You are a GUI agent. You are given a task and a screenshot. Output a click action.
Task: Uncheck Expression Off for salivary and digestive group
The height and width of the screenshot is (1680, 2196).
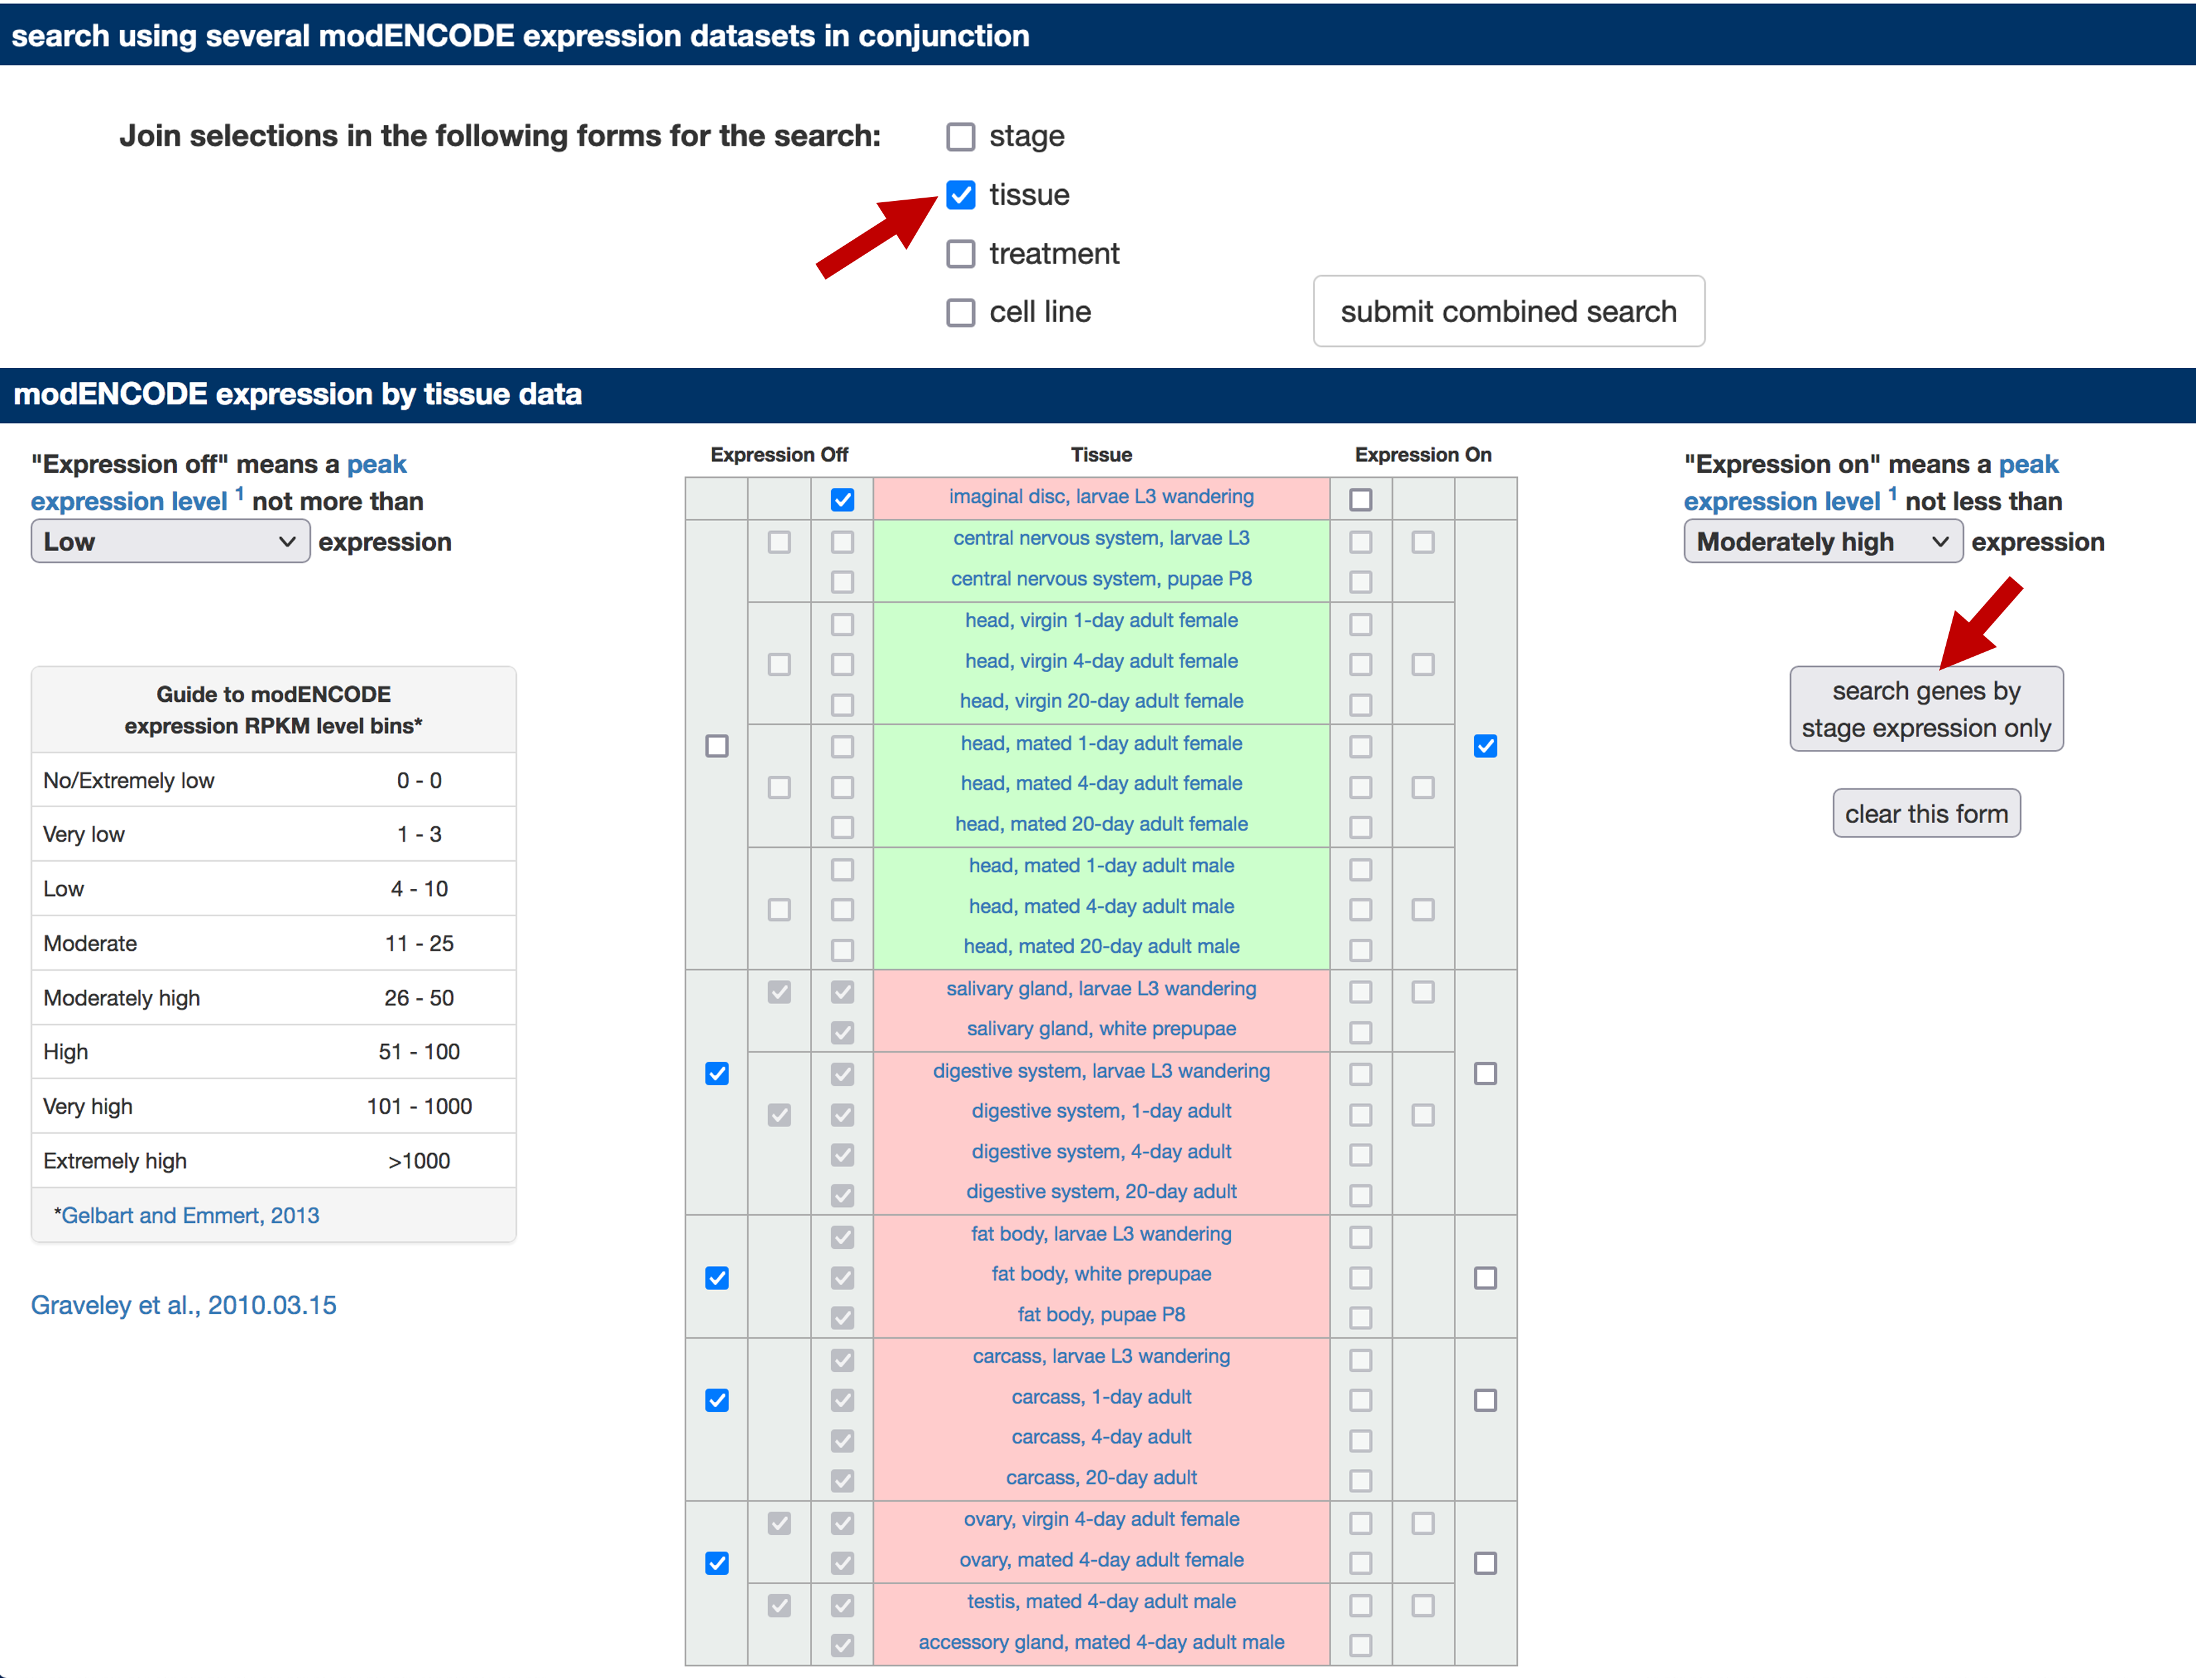pyautogui.click(x=716, y=1074)
